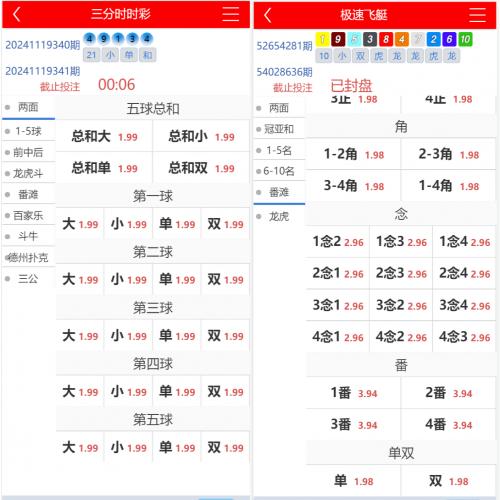The height and width of the screenshot is (500, 500).
Task: Open hamburger menu on 极速飞艇 header
Action: point(477,15)
